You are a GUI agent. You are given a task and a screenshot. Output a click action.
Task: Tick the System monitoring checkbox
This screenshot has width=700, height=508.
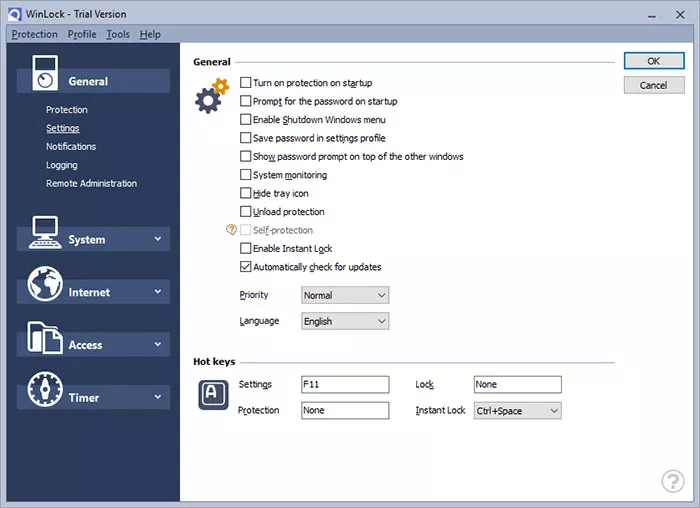pyautogui.click(x=246, y=175)
